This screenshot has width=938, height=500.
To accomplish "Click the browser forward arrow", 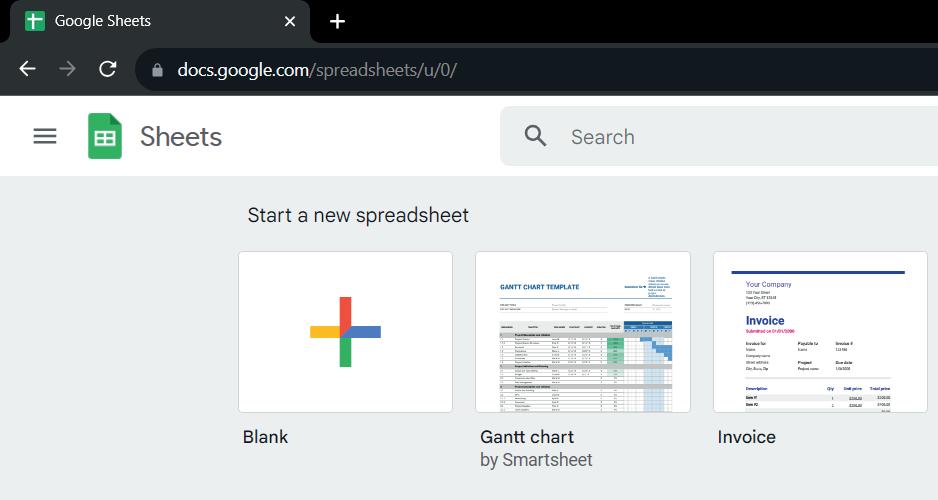I will point(67,69).
